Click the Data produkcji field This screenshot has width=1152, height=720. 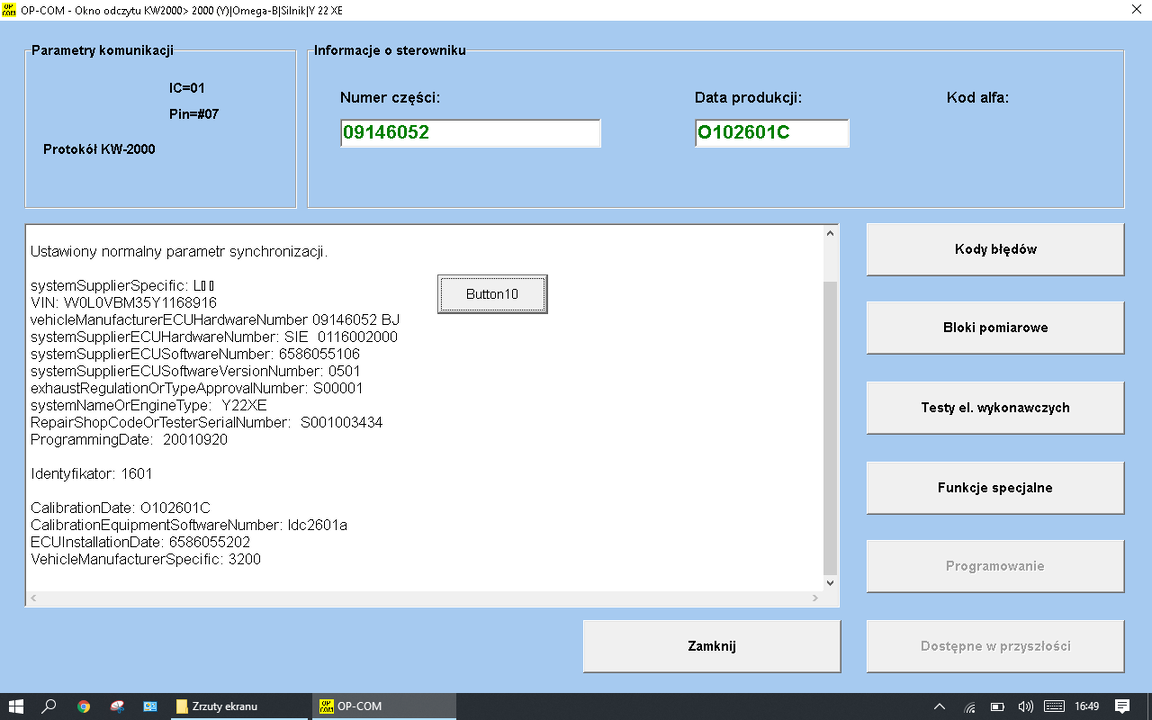(x=771, y=133)
